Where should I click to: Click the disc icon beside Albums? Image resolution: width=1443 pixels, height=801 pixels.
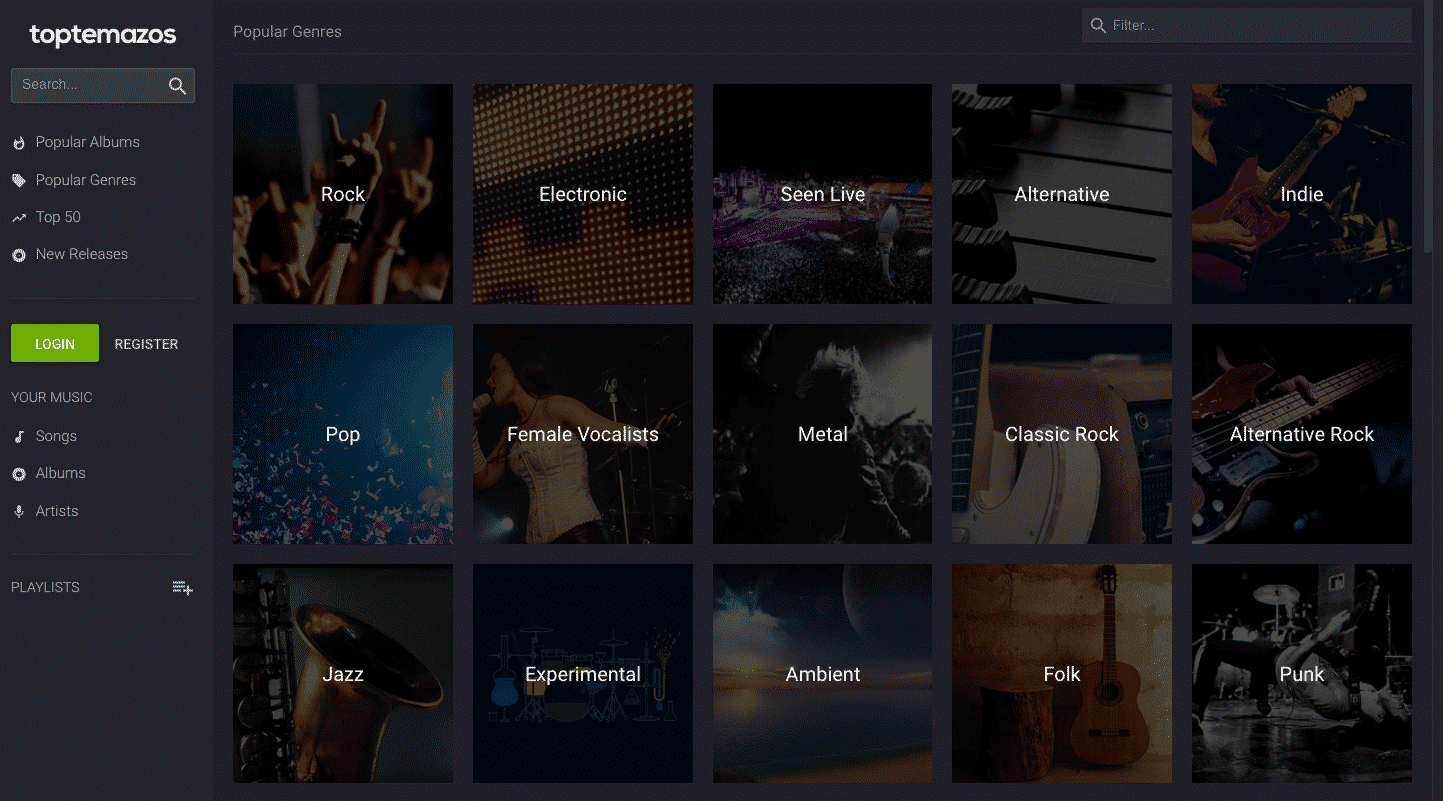pos(18,474)
